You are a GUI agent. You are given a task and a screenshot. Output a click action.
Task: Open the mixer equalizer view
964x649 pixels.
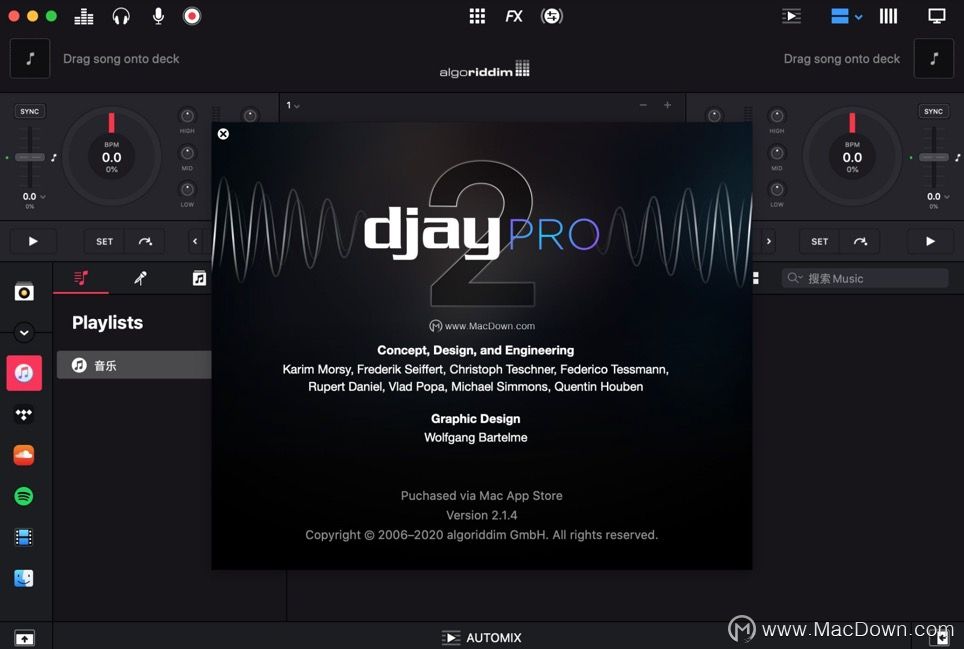(84, 17)
